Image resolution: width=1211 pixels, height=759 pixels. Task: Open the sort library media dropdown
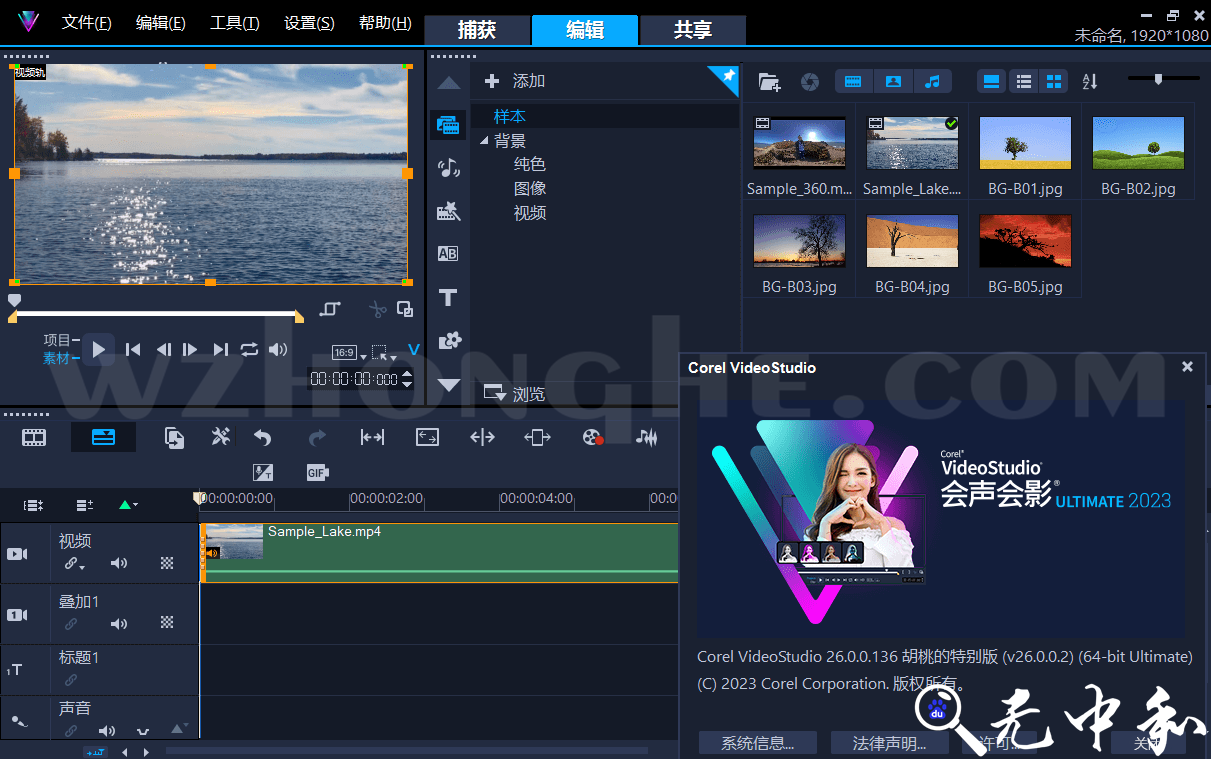click(x=1090, y=82)
